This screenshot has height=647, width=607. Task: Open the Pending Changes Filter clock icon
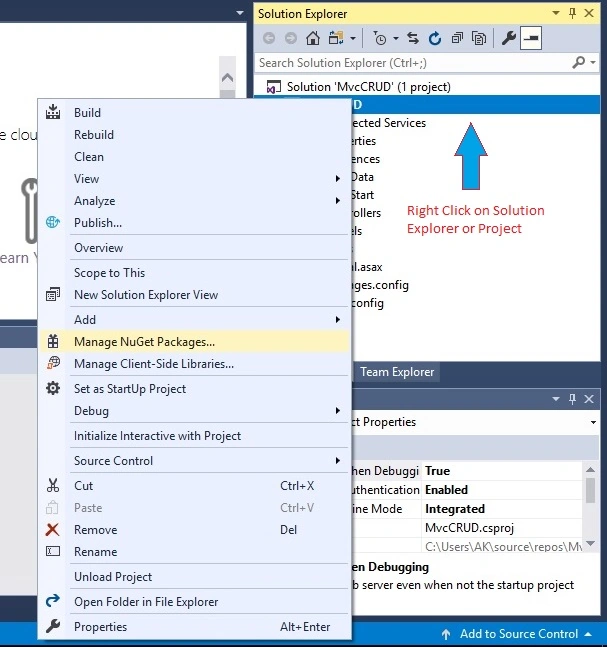tap(379, 38)
